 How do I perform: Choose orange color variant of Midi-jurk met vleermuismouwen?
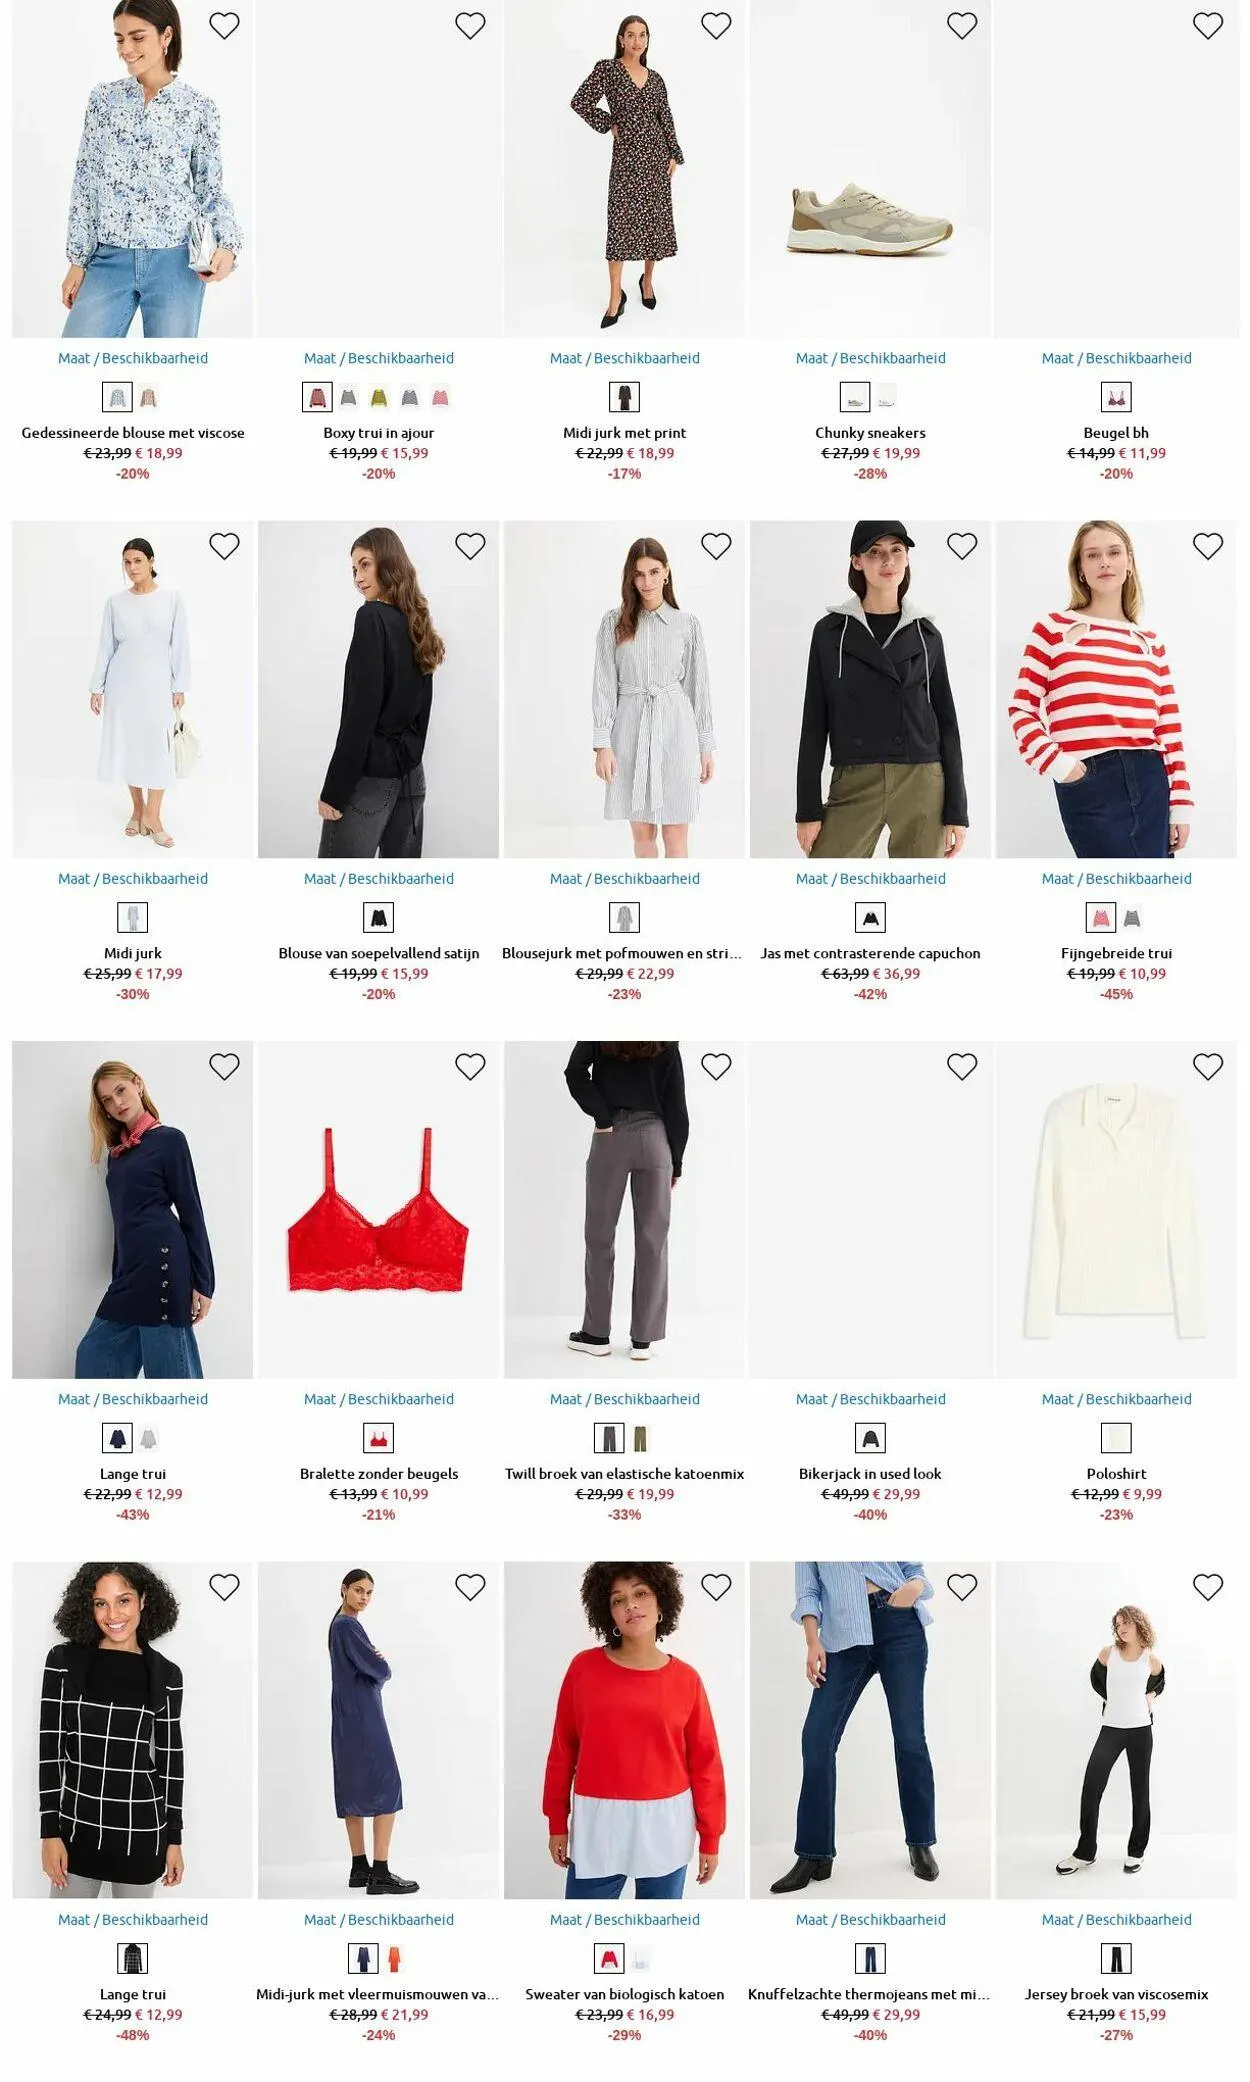pyautogui.click(x=394, y=1958)
